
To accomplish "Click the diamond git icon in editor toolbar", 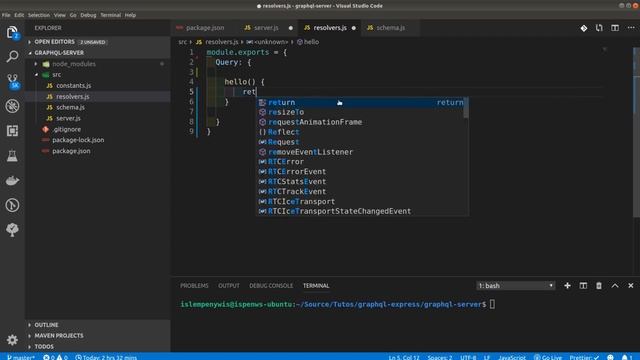I will (584, 28).
